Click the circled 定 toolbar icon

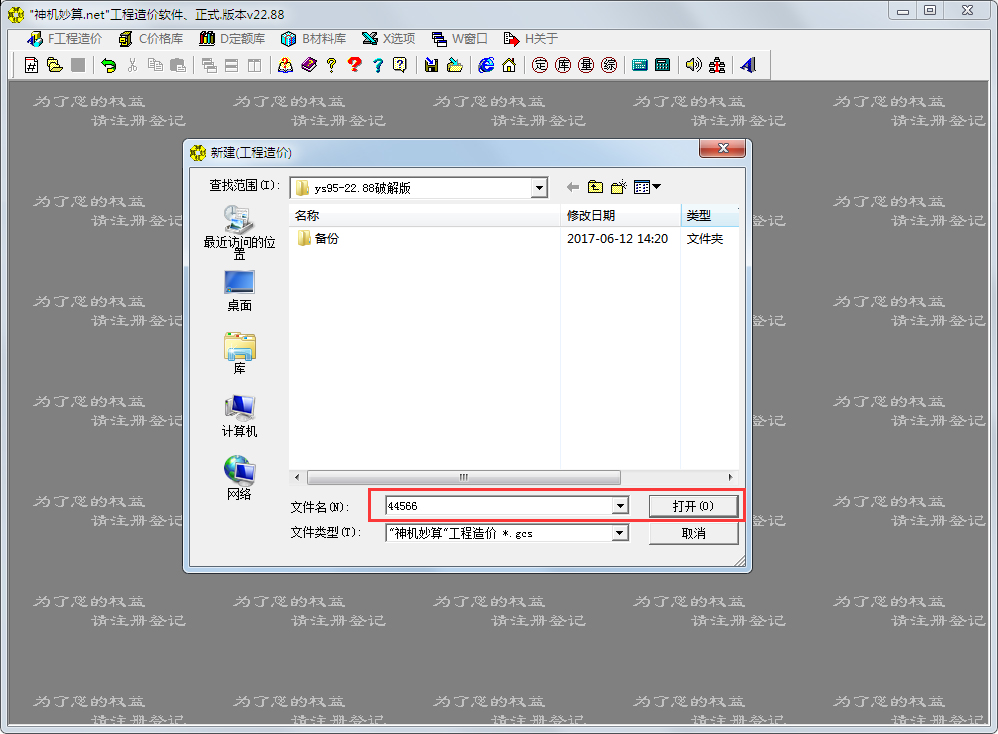point(540,65)
